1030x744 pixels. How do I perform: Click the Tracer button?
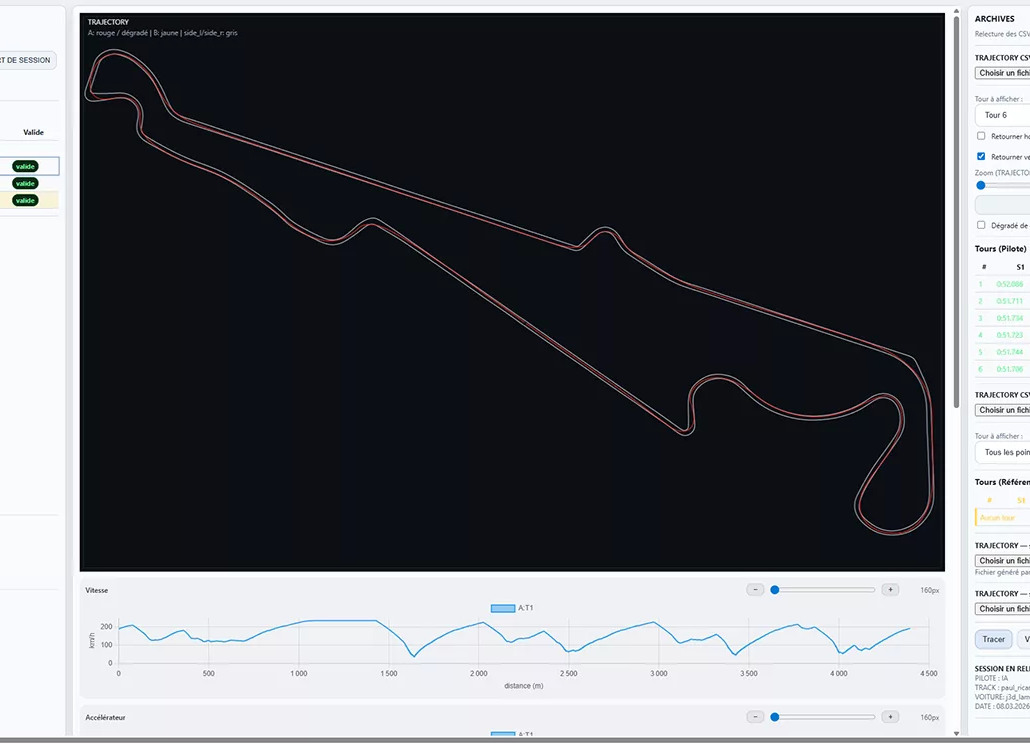click(993, 639)
